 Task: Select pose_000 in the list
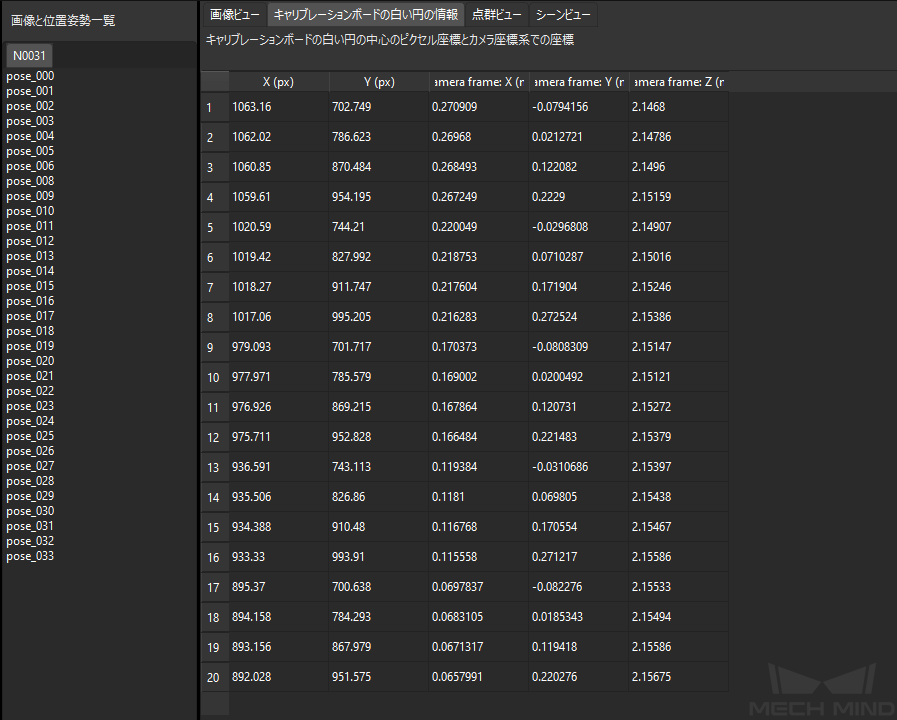click(30, 76)
